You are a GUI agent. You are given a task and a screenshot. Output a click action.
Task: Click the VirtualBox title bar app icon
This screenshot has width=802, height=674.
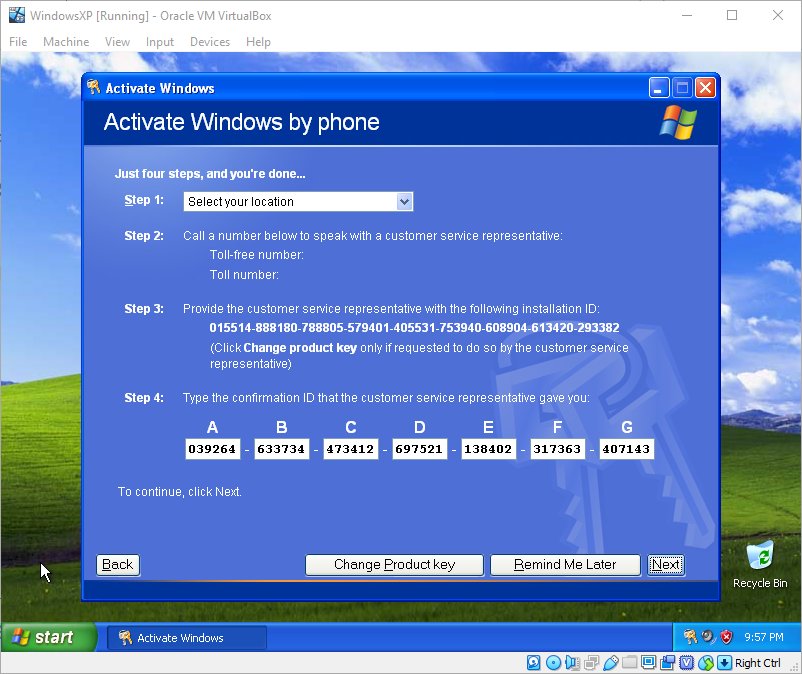point(17,15)
